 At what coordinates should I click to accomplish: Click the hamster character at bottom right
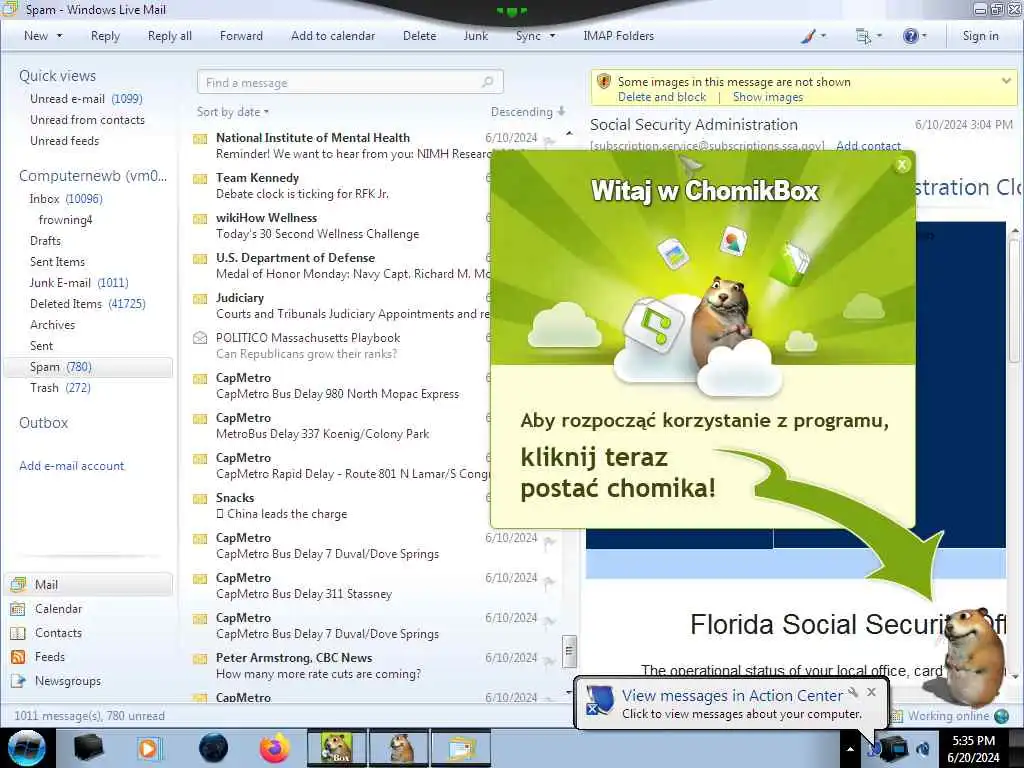click(x=972, y=656)
